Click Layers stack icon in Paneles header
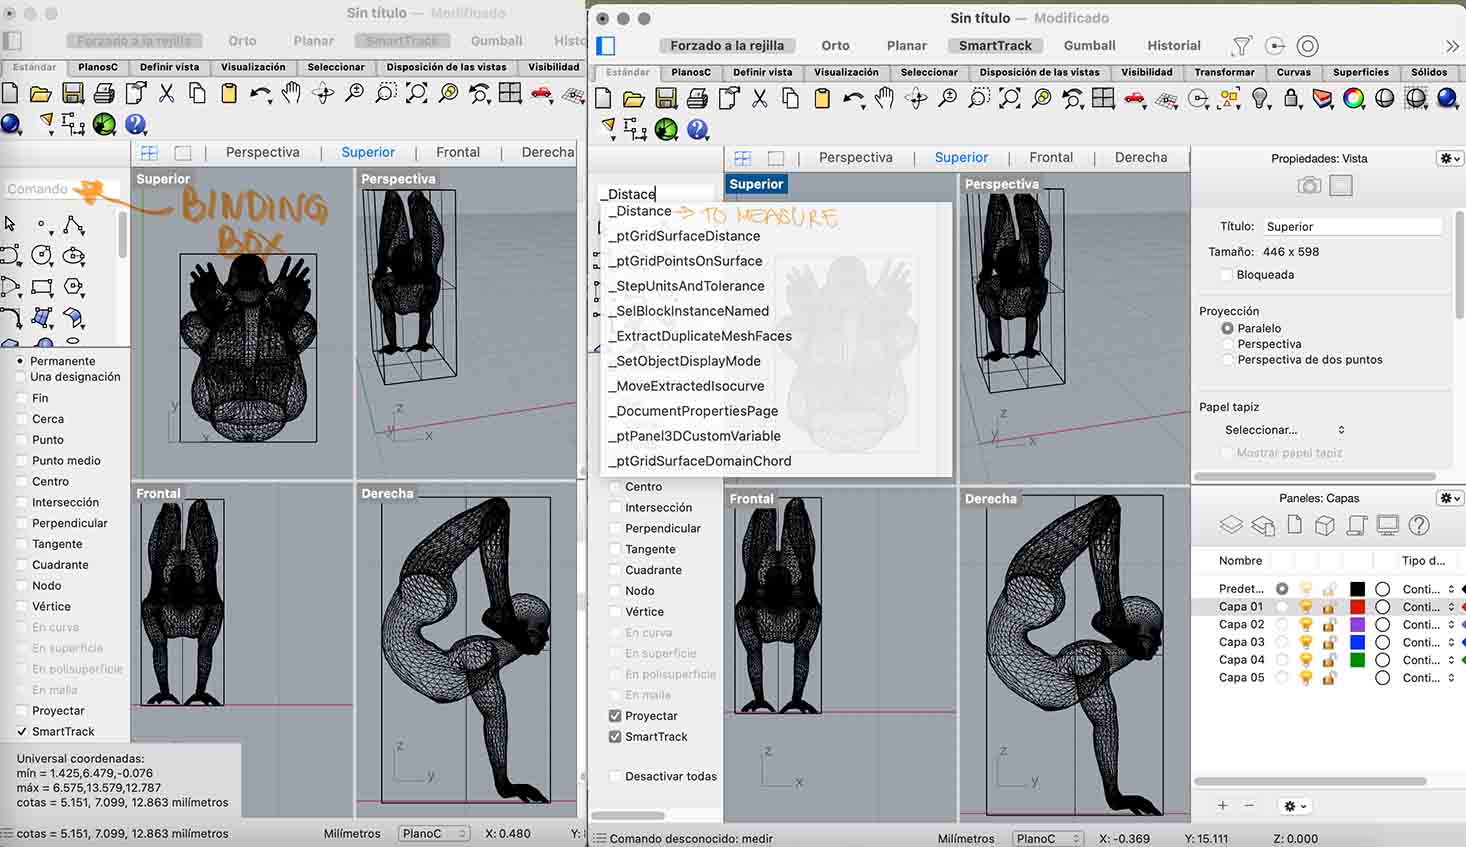The width and height of the screenshot is (1466, 847). 1231,525
